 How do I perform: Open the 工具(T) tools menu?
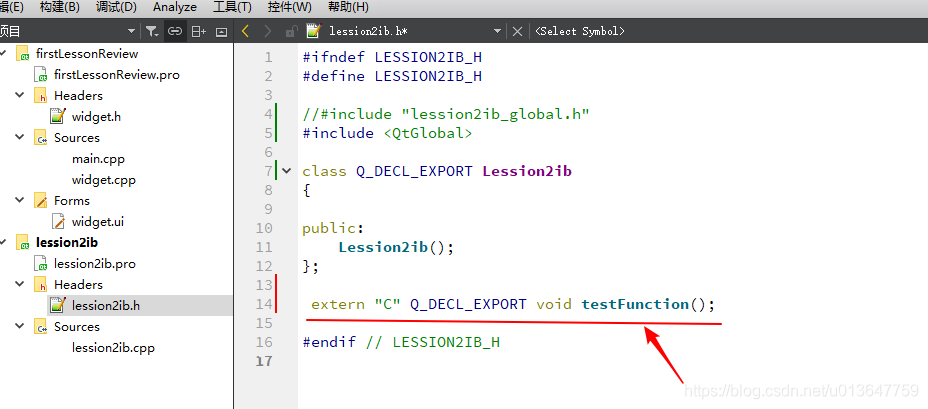tap(232, 7)
